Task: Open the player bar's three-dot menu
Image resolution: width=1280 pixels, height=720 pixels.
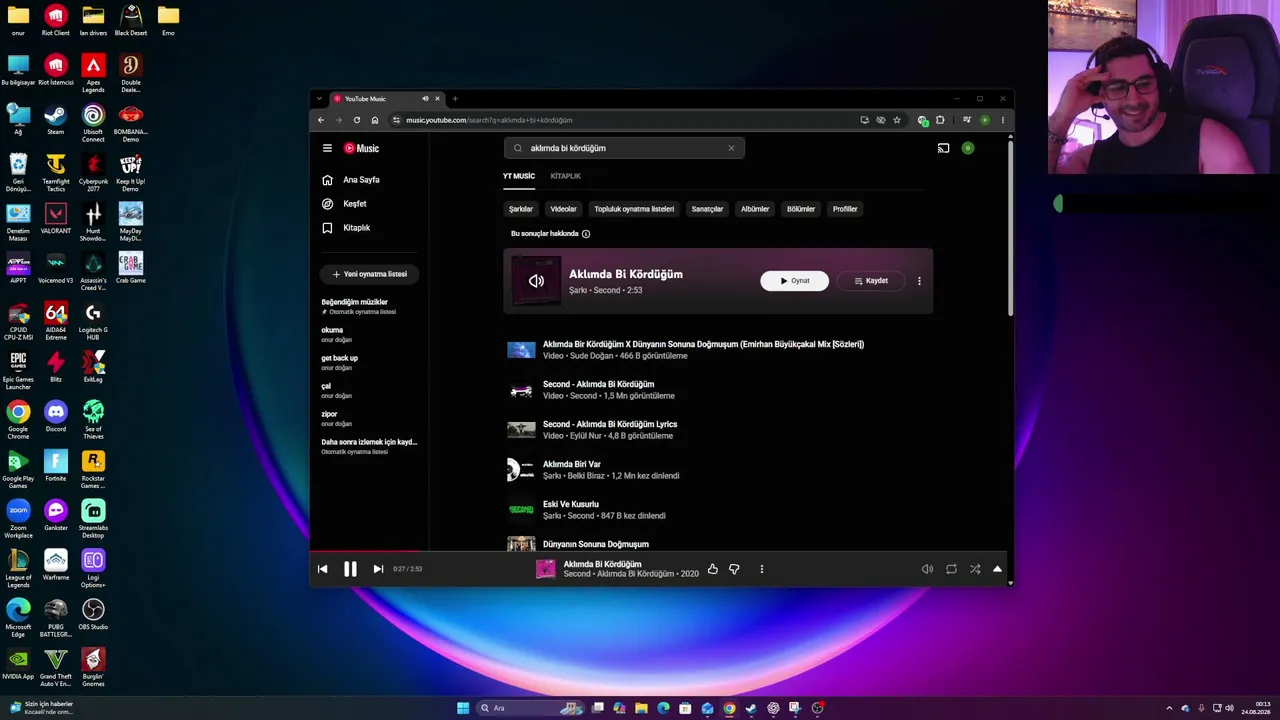Action: [x=761, y=569]
